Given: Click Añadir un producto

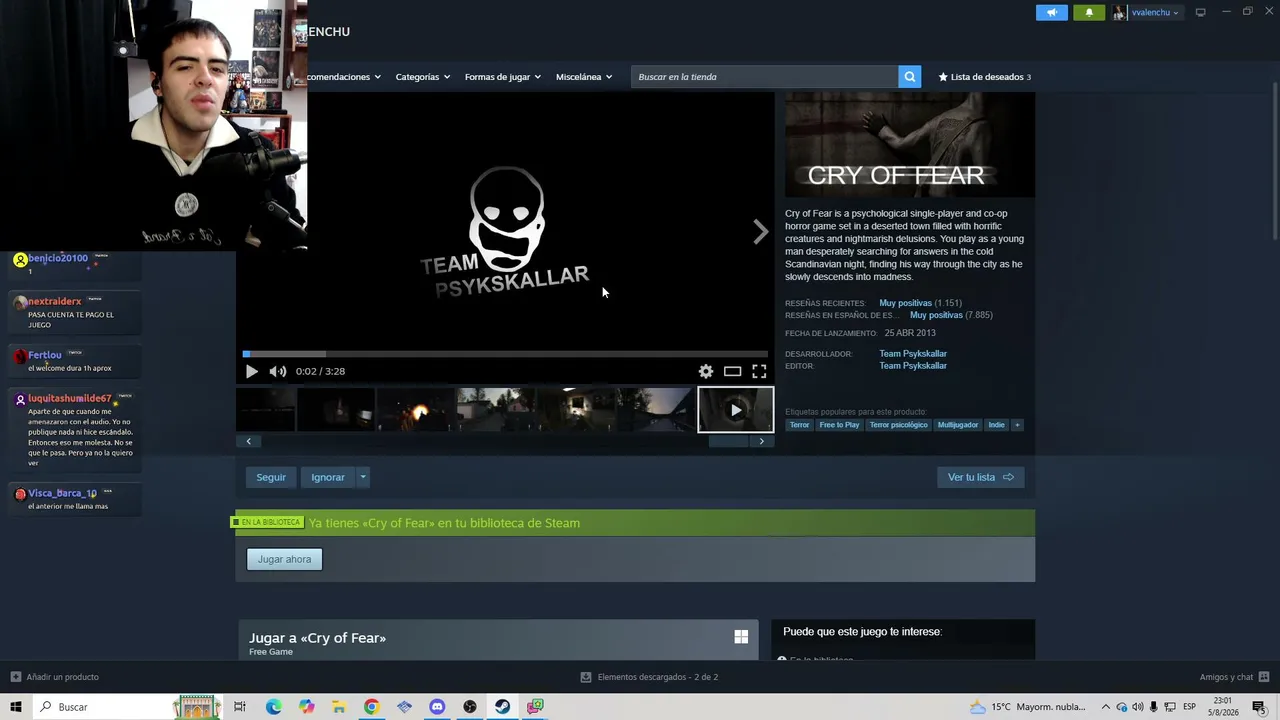Looking at the screenshot, I should 55,677.
